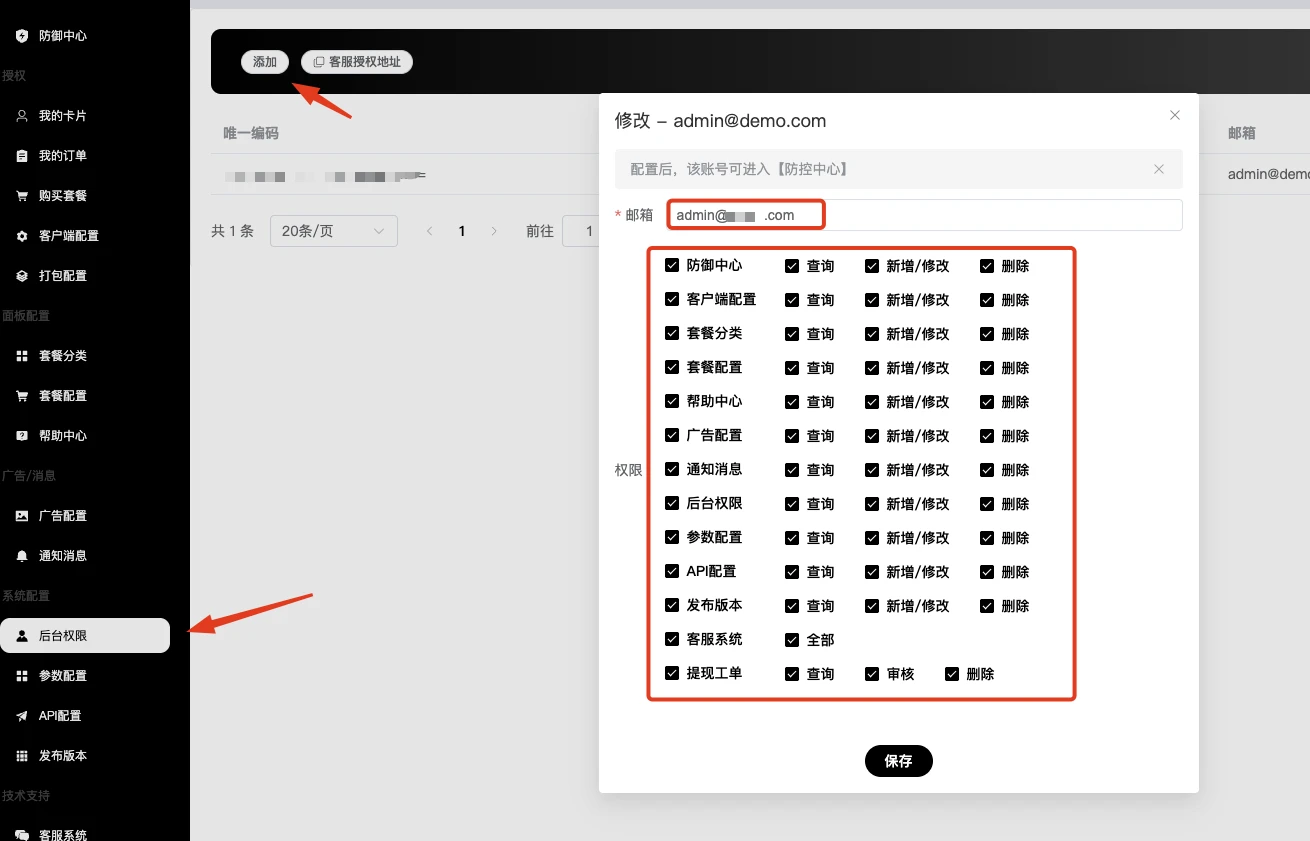This screenshot has width=1310, height=841.
Task: Click the 广告配置 image icon
Action: (22, 516)
